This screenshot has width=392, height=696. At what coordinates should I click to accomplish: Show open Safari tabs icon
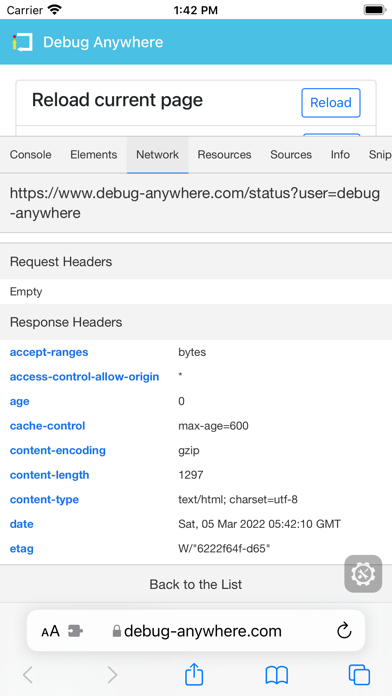point(359,675)
